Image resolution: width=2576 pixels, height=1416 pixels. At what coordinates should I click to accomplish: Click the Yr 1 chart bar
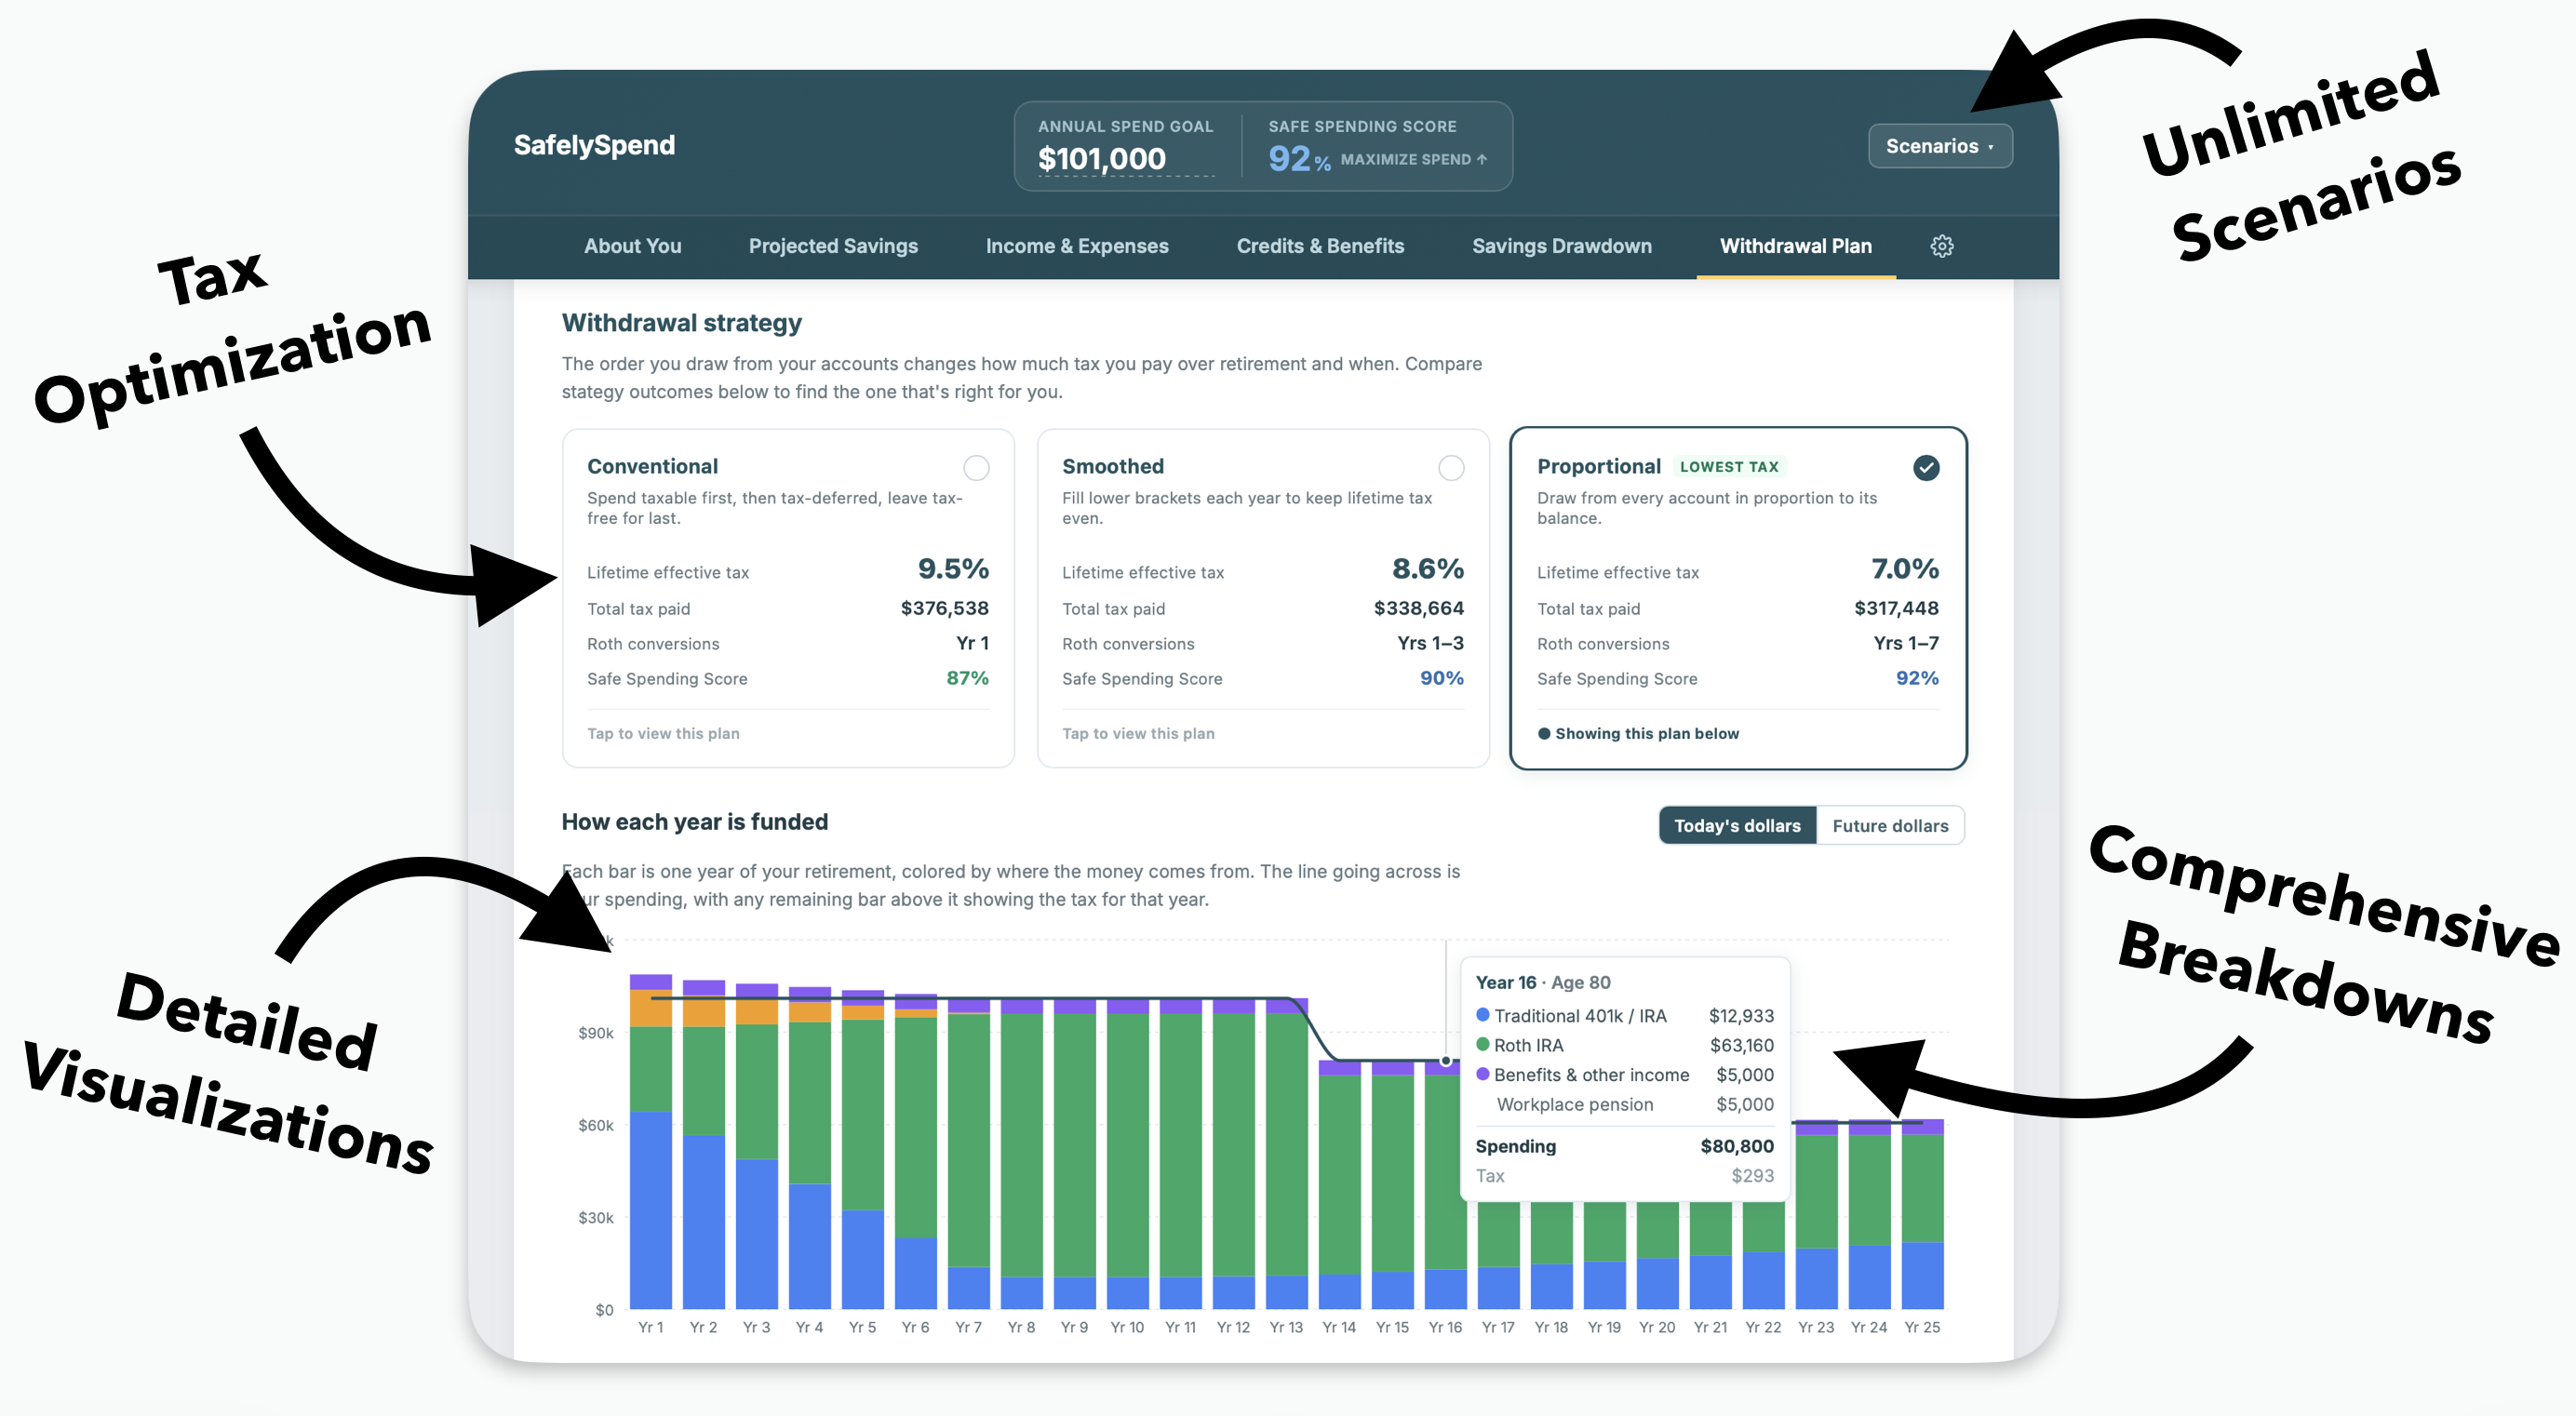tap(650, 1141)
